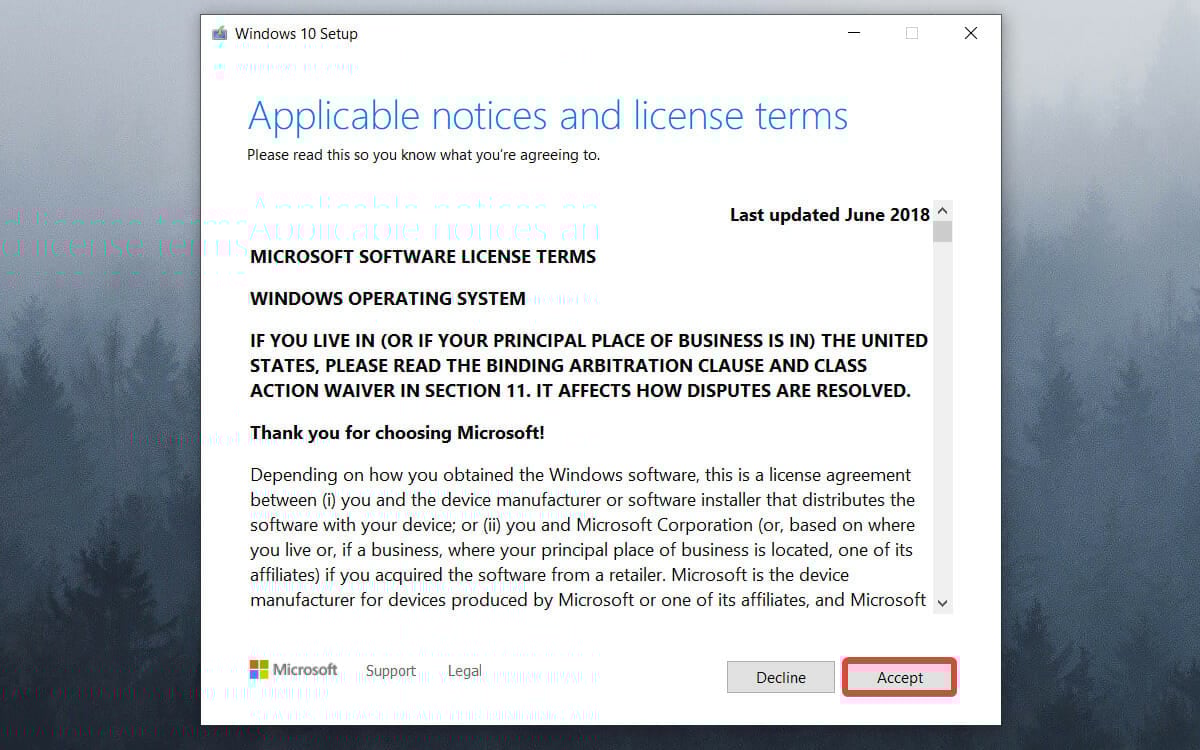Click the paragraph starting 'Depending on how you obtained'

click(x=589, y=537)
